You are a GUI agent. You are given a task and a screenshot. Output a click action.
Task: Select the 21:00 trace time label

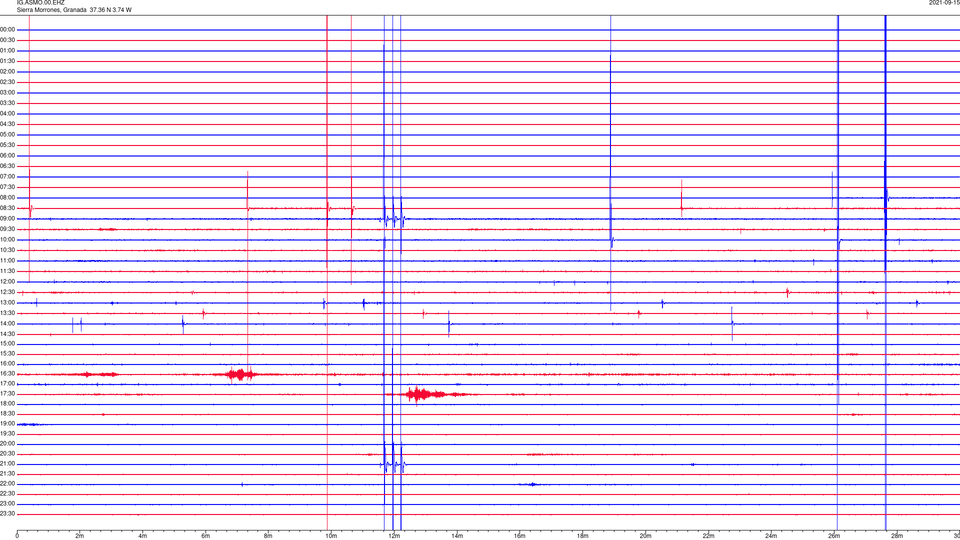click(8, 463)
